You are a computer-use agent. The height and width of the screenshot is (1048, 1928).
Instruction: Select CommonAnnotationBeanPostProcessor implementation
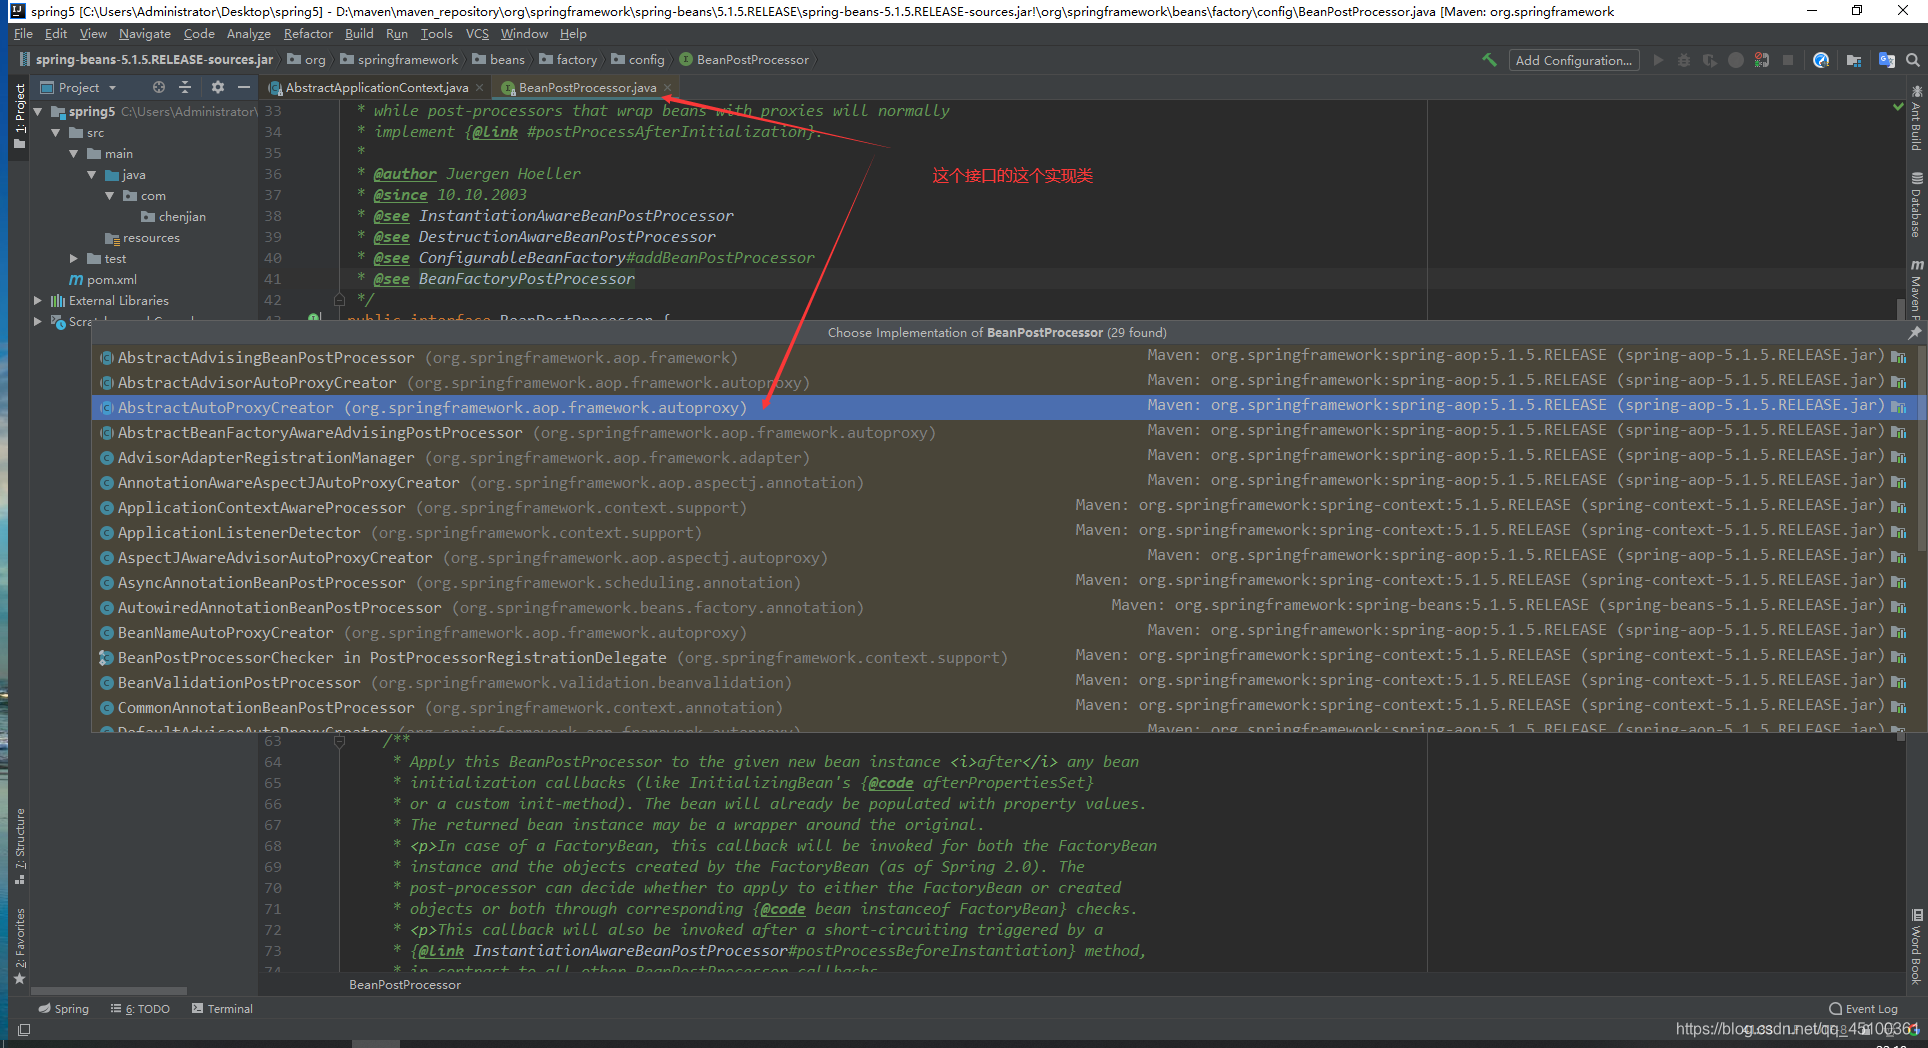(x=1004, y=707)
